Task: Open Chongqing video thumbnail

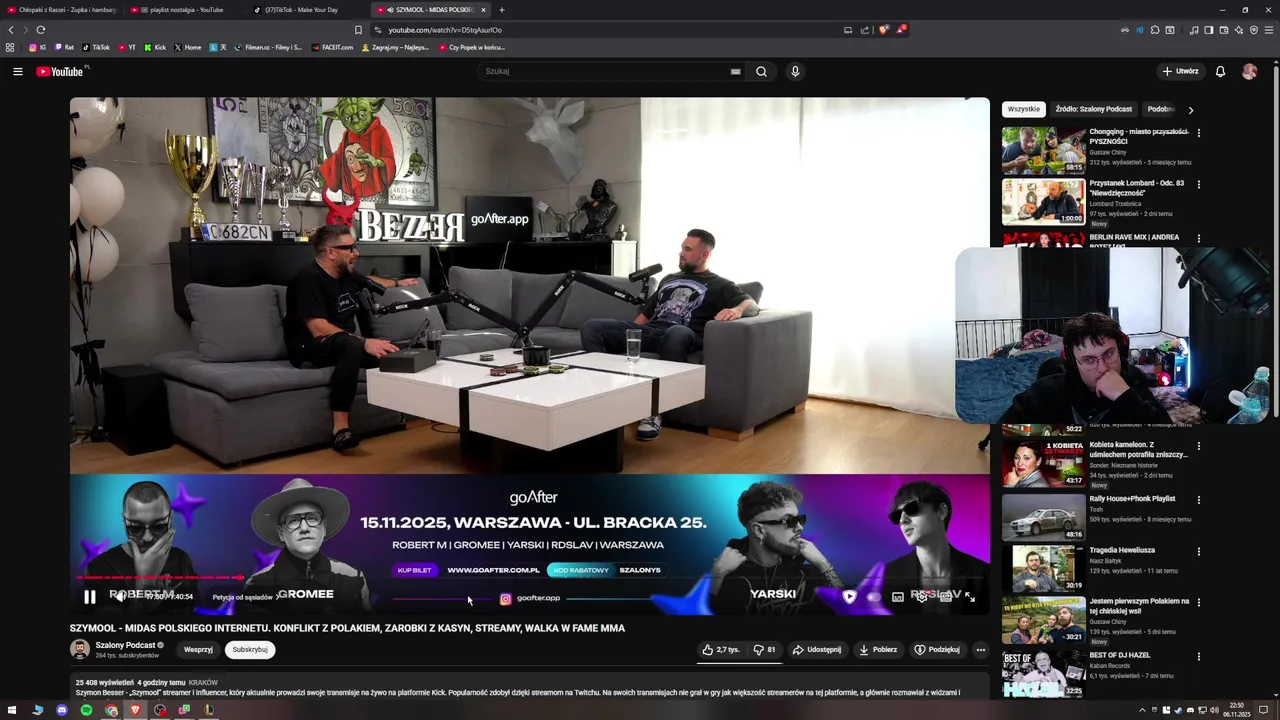Action: pos(1044,150)
